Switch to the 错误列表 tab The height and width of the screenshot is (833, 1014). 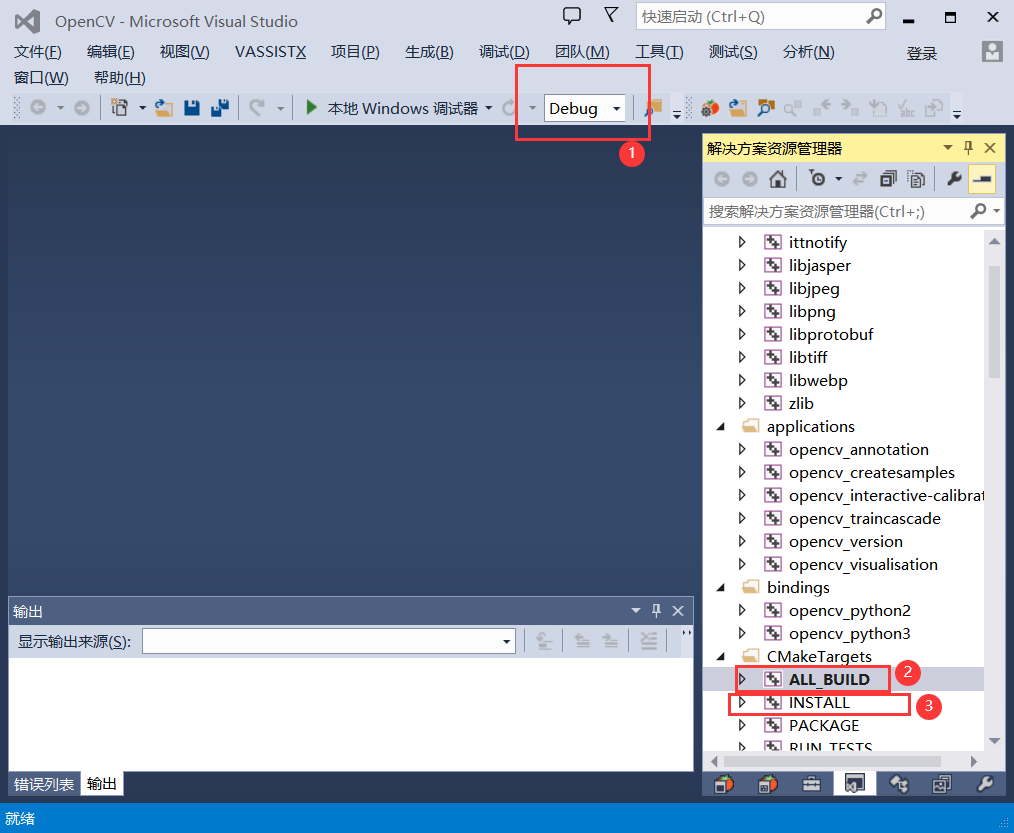click(43, 784)
